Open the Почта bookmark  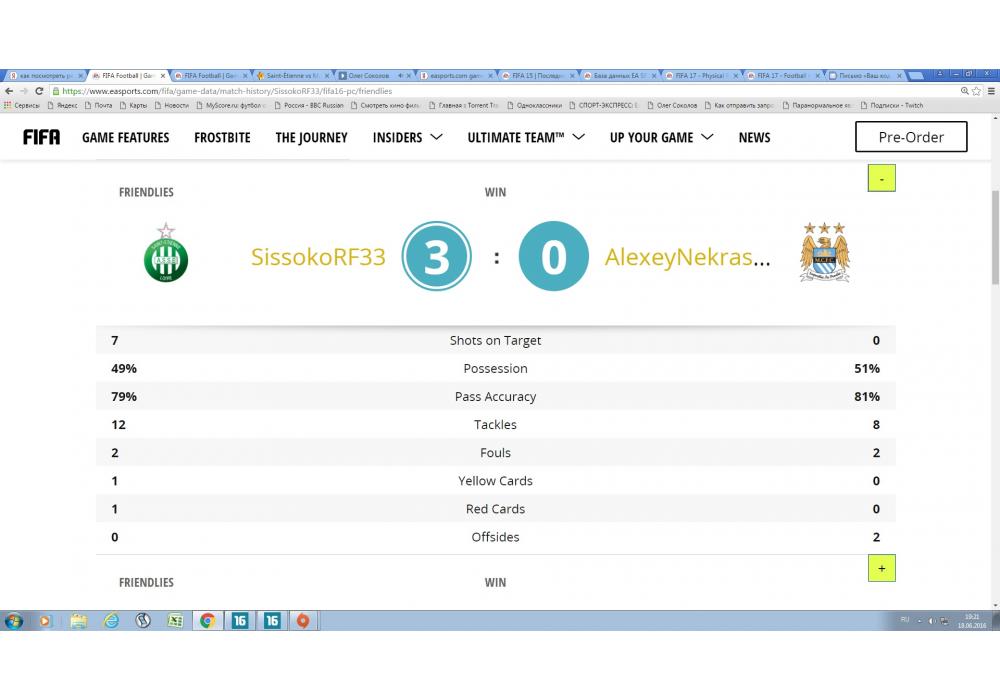click(98, 105)
